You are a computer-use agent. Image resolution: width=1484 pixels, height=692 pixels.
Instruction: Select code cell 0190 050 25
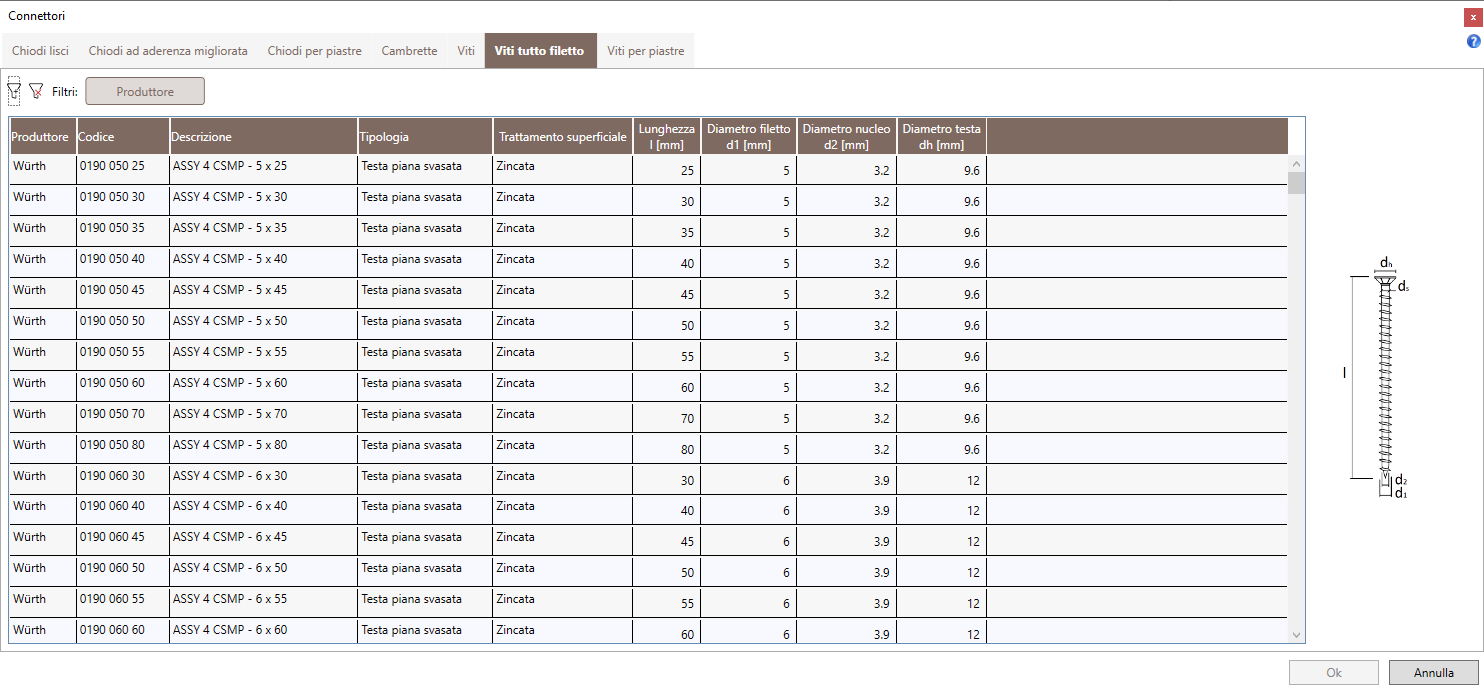[x=123, y=169]
